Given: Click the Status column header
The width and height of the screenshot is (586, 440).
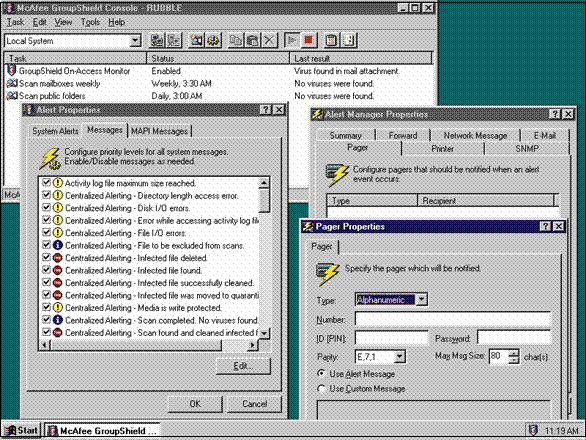Looking at the screenshot, I should pyautogui.click(x=218, y=58).
